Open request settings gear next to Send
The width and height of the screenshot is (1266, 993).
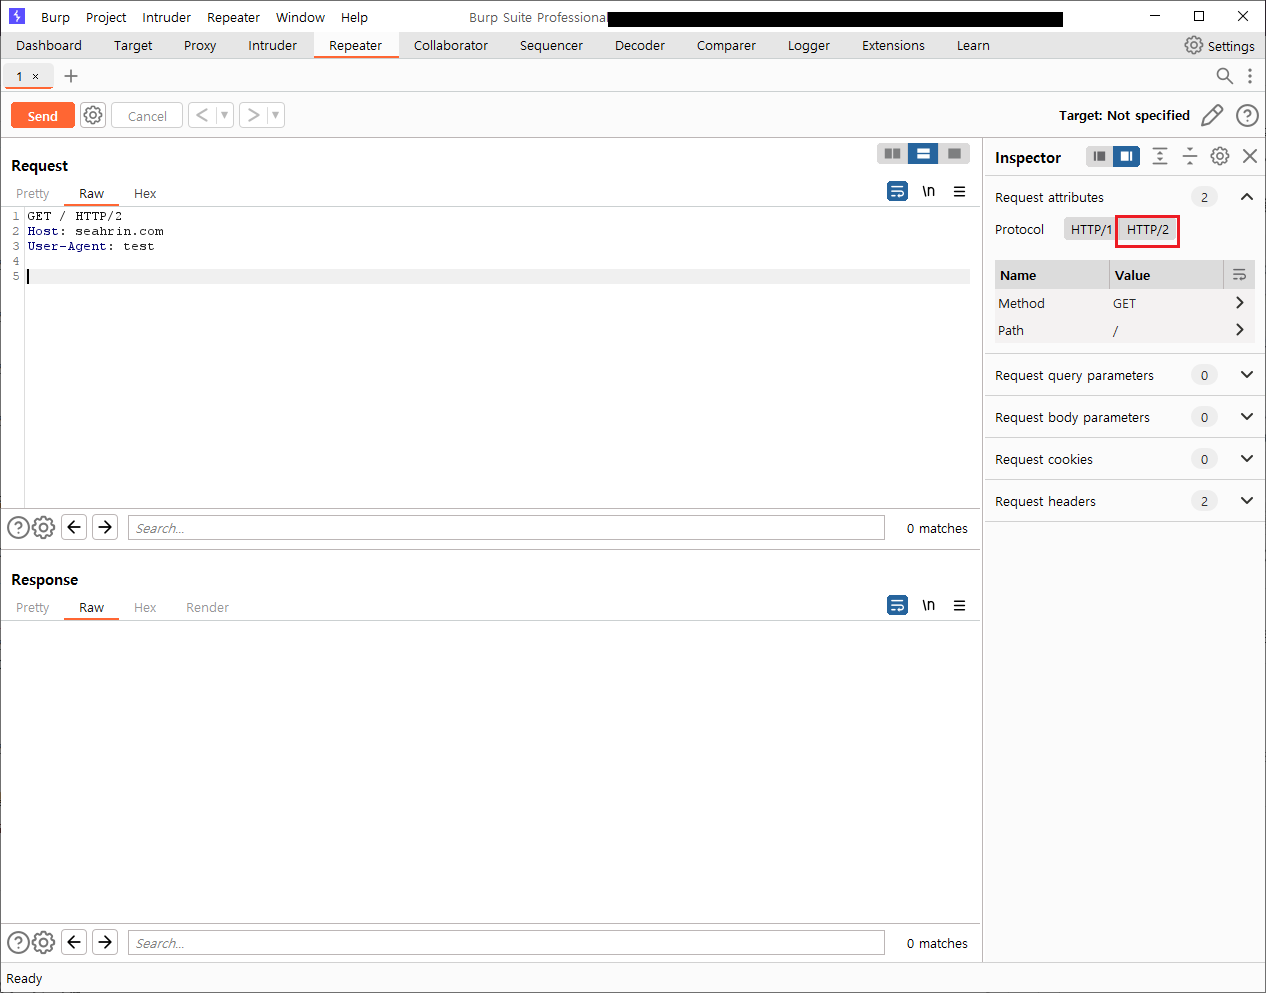coord(93,115)
